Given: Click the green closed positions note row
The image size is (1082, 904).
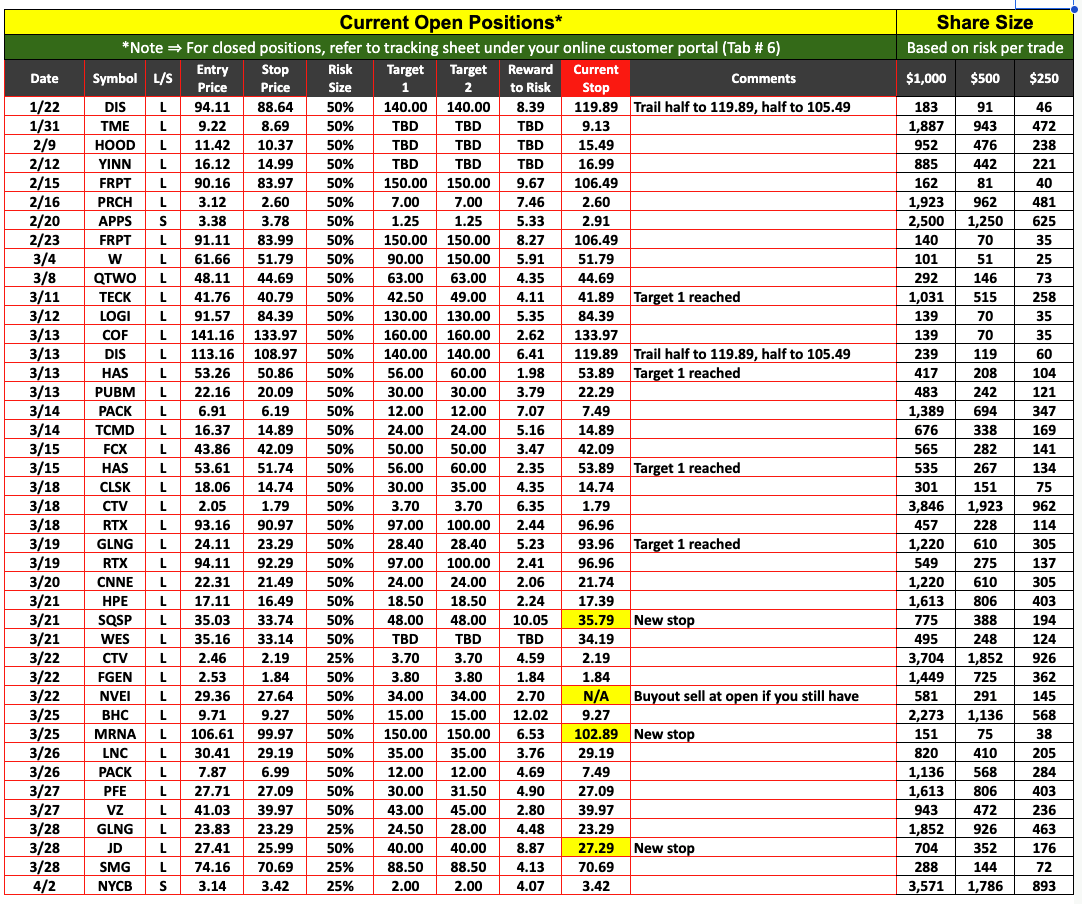Looking at the screenshot, I should pos(450,47).
